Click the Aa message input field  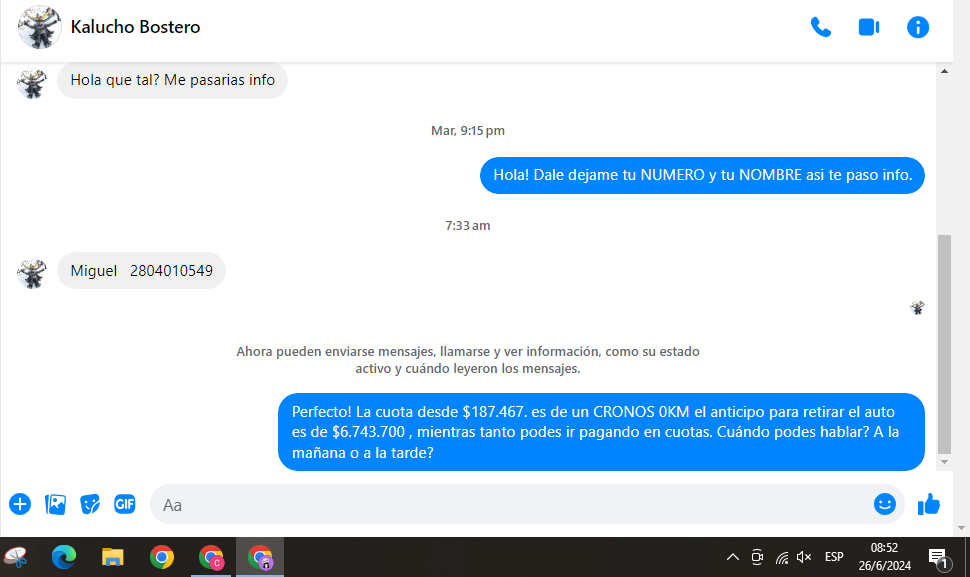527,504
